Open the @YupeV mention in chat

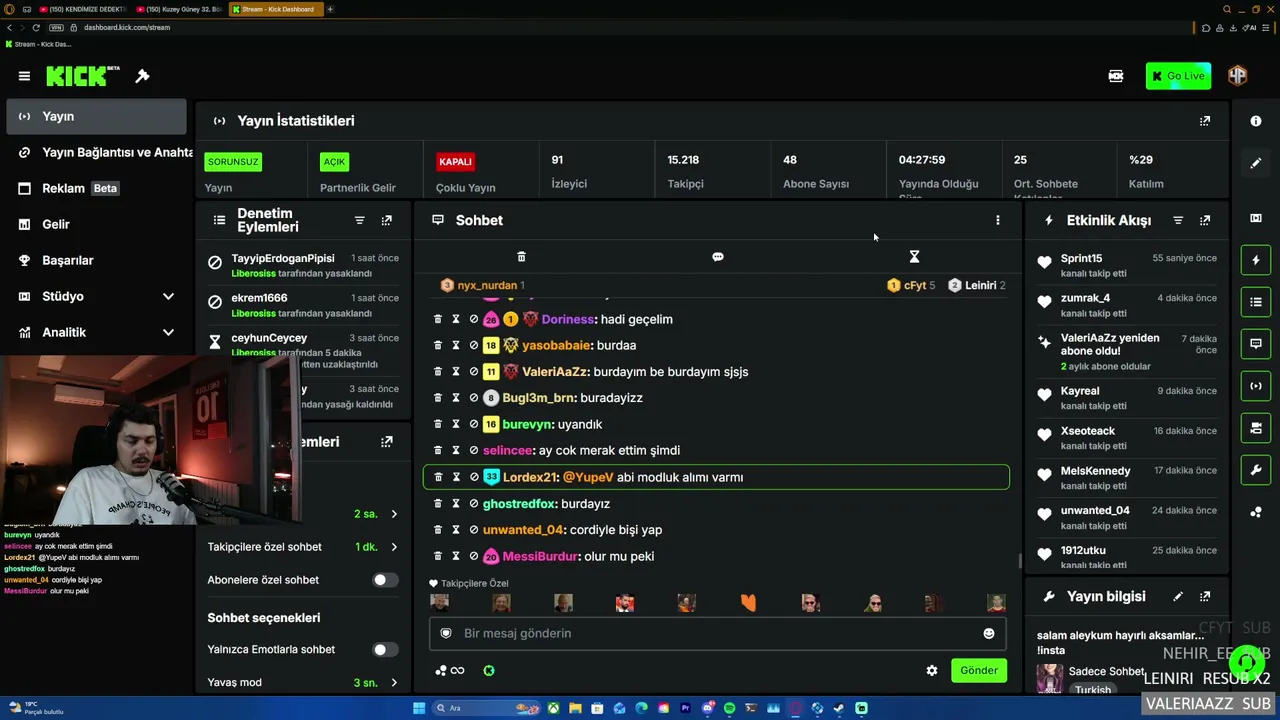(588, 477)
